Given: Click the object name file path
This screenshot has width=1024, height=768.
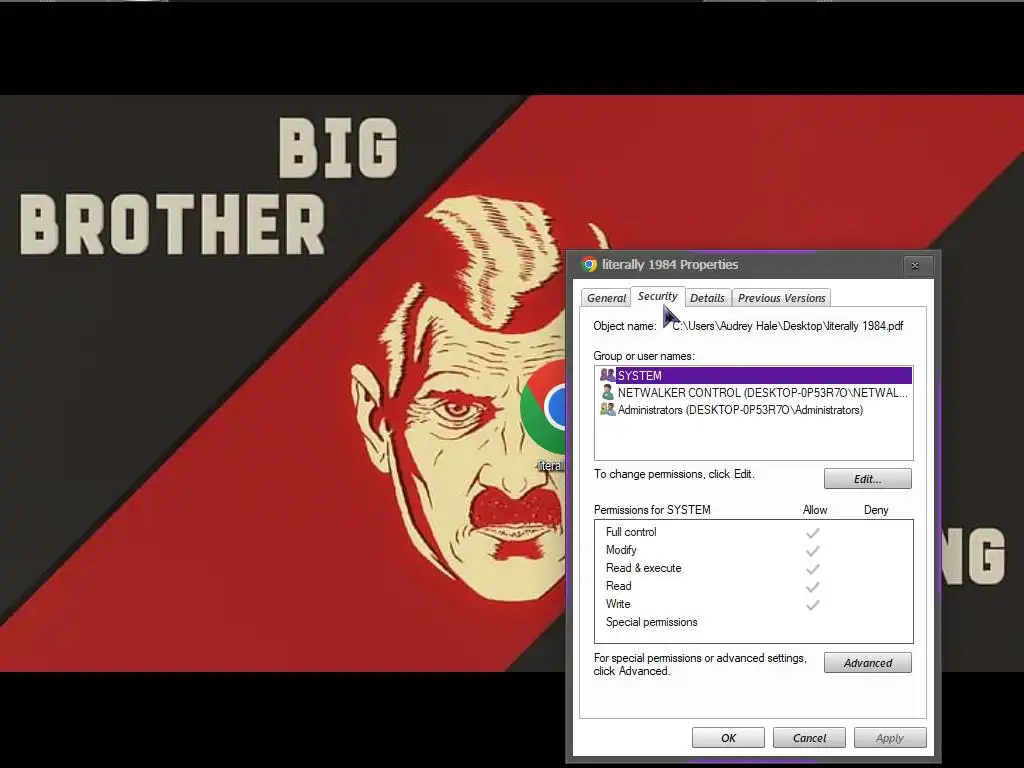Looking at the screenshot, I should tap(788, 326).
